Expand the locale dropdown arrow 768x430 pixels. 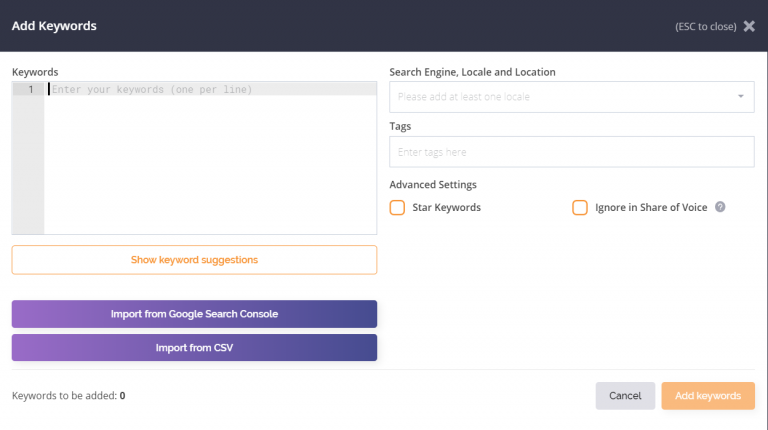741,97
